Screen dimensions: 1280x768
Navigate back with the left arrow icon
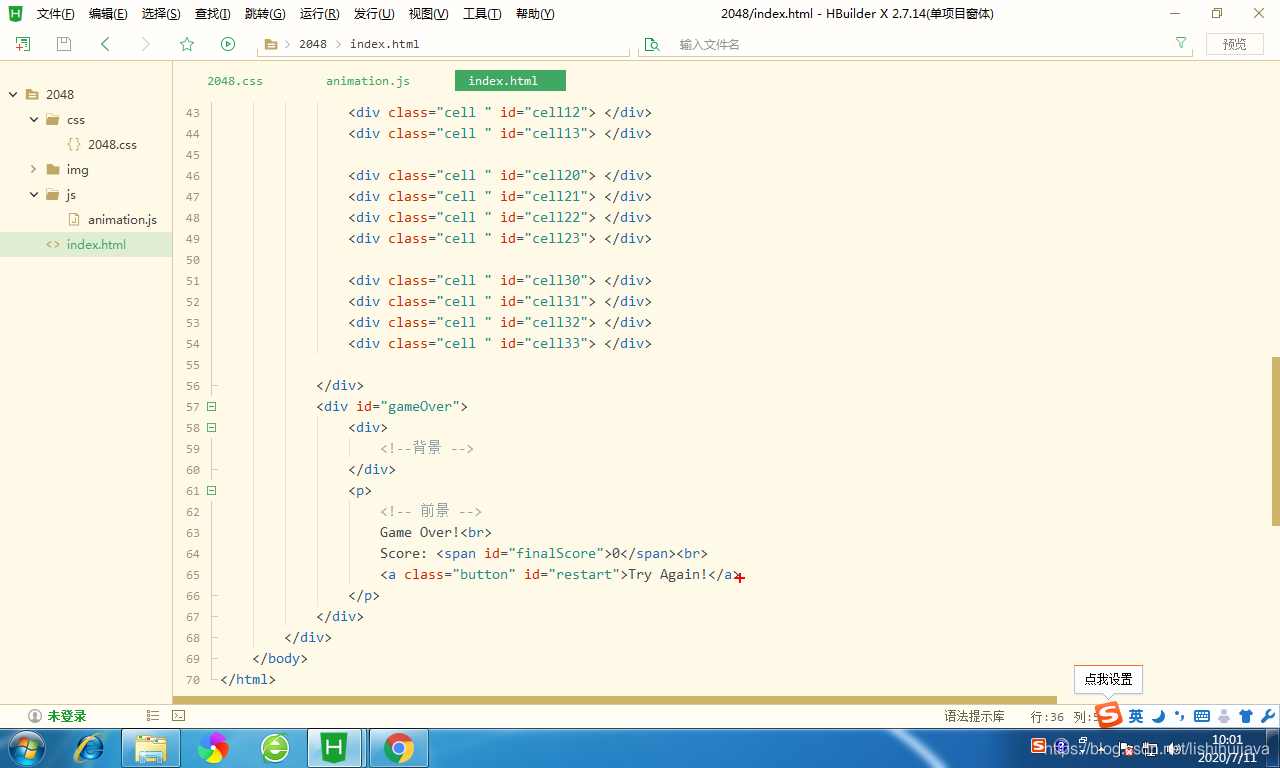point(105,44)
